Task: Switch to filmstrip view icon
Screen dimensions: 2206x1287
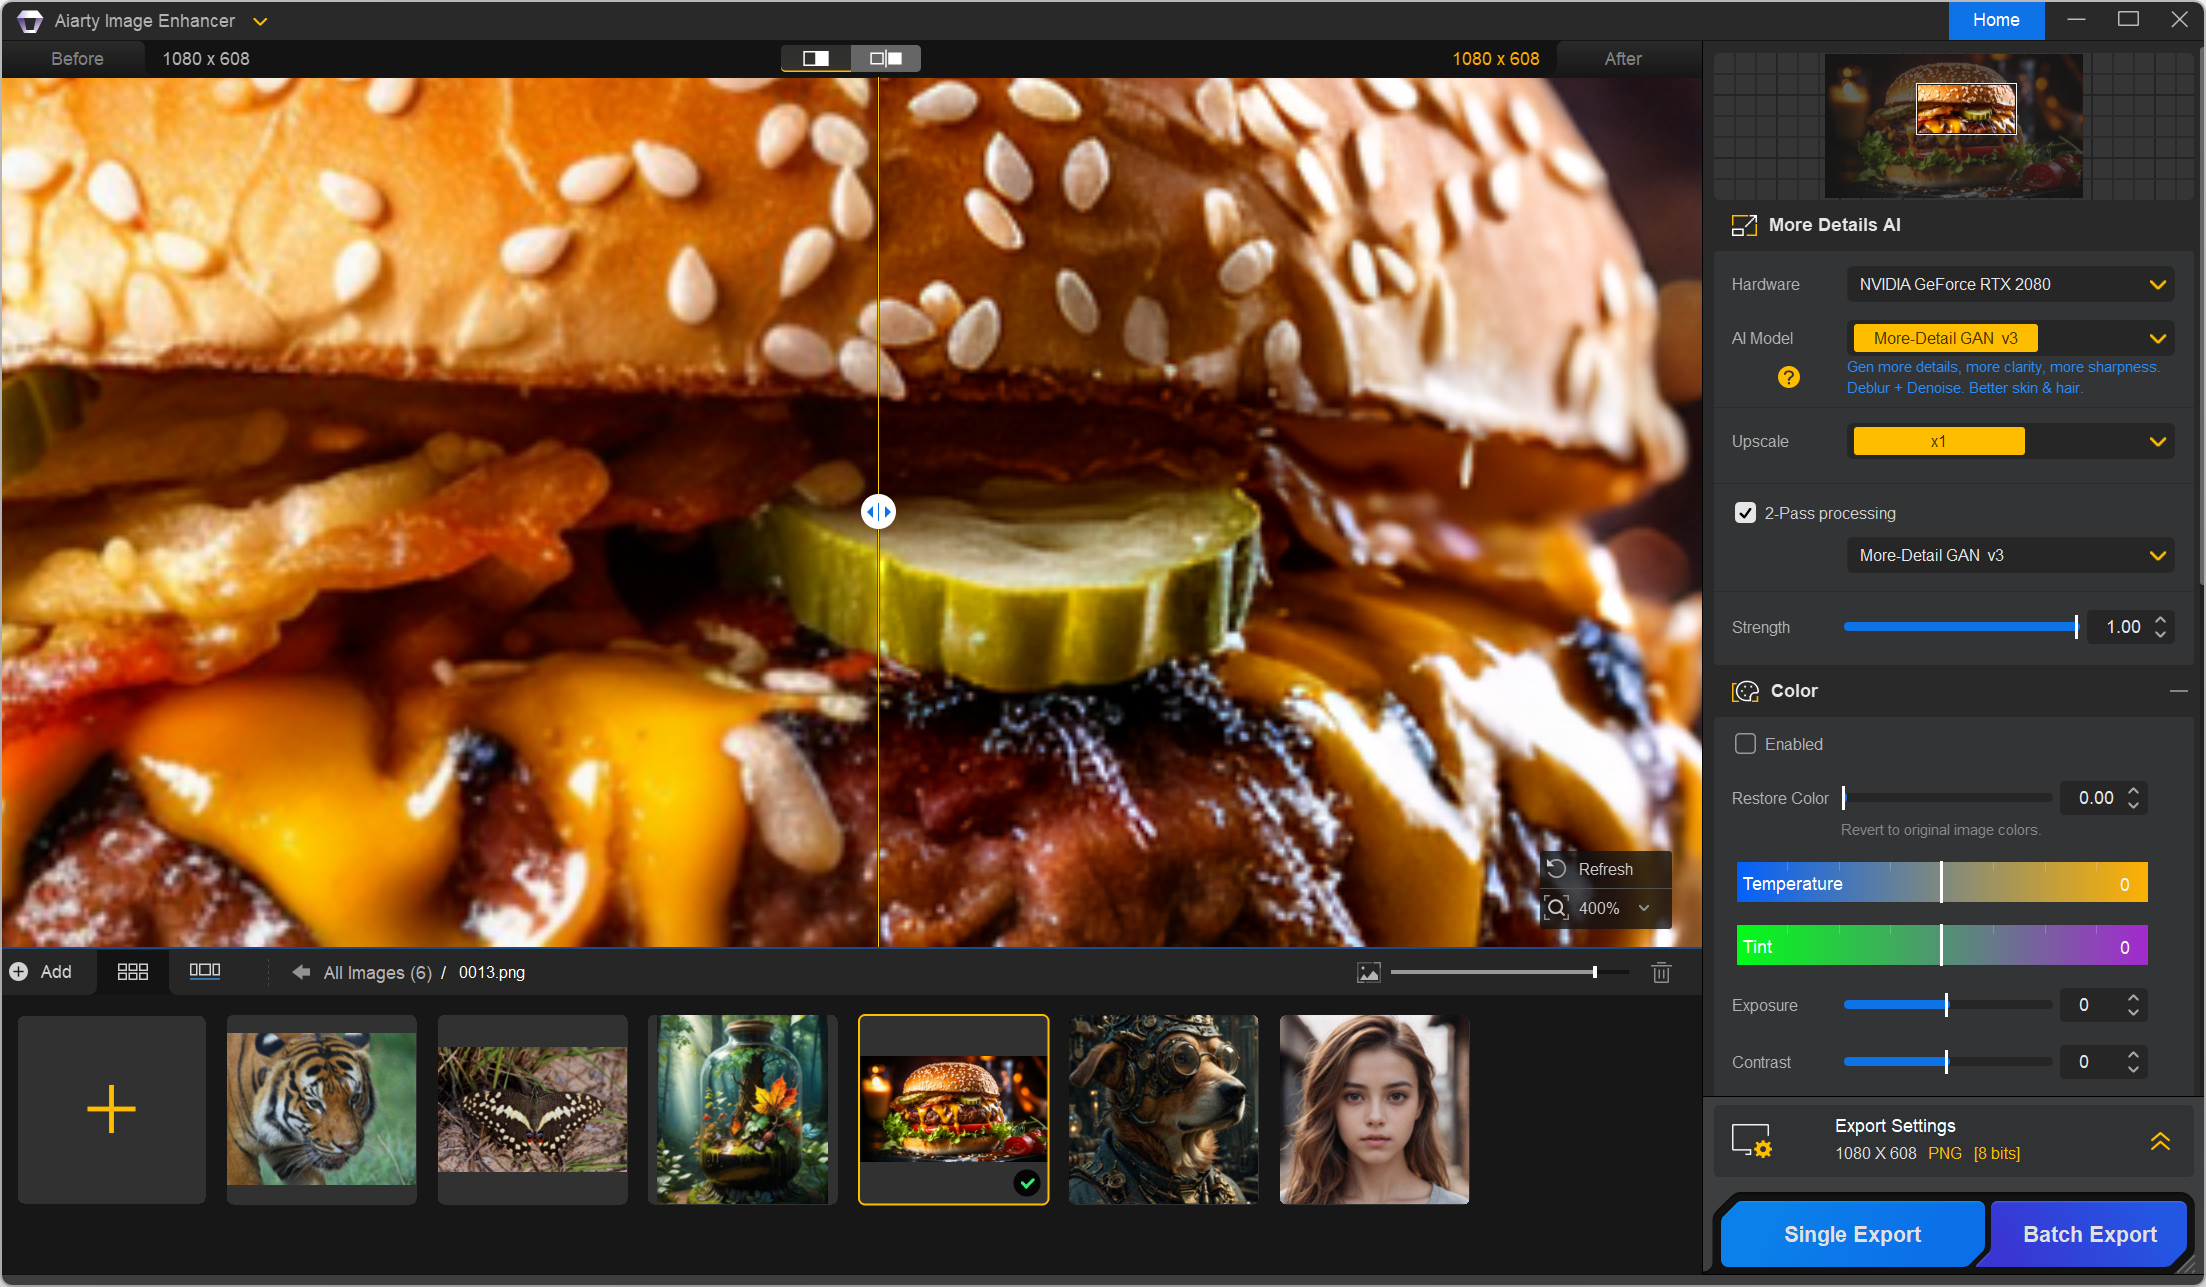Action: [x=204, y=971]
